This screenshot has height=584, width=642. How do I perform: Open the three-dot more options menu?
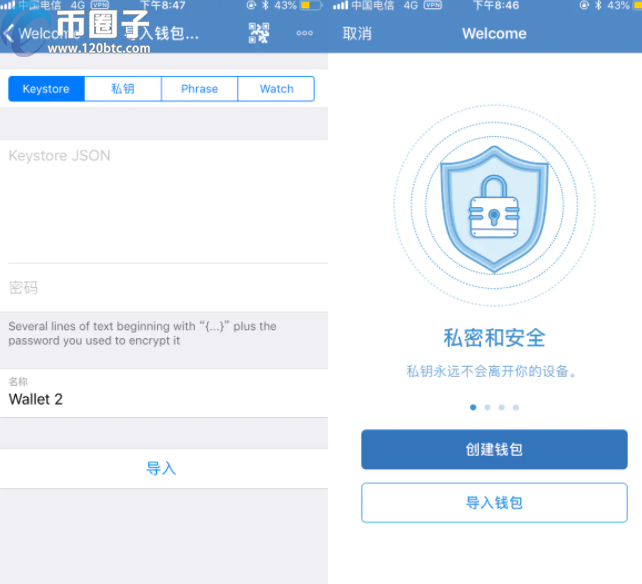[x=305, y=34]
